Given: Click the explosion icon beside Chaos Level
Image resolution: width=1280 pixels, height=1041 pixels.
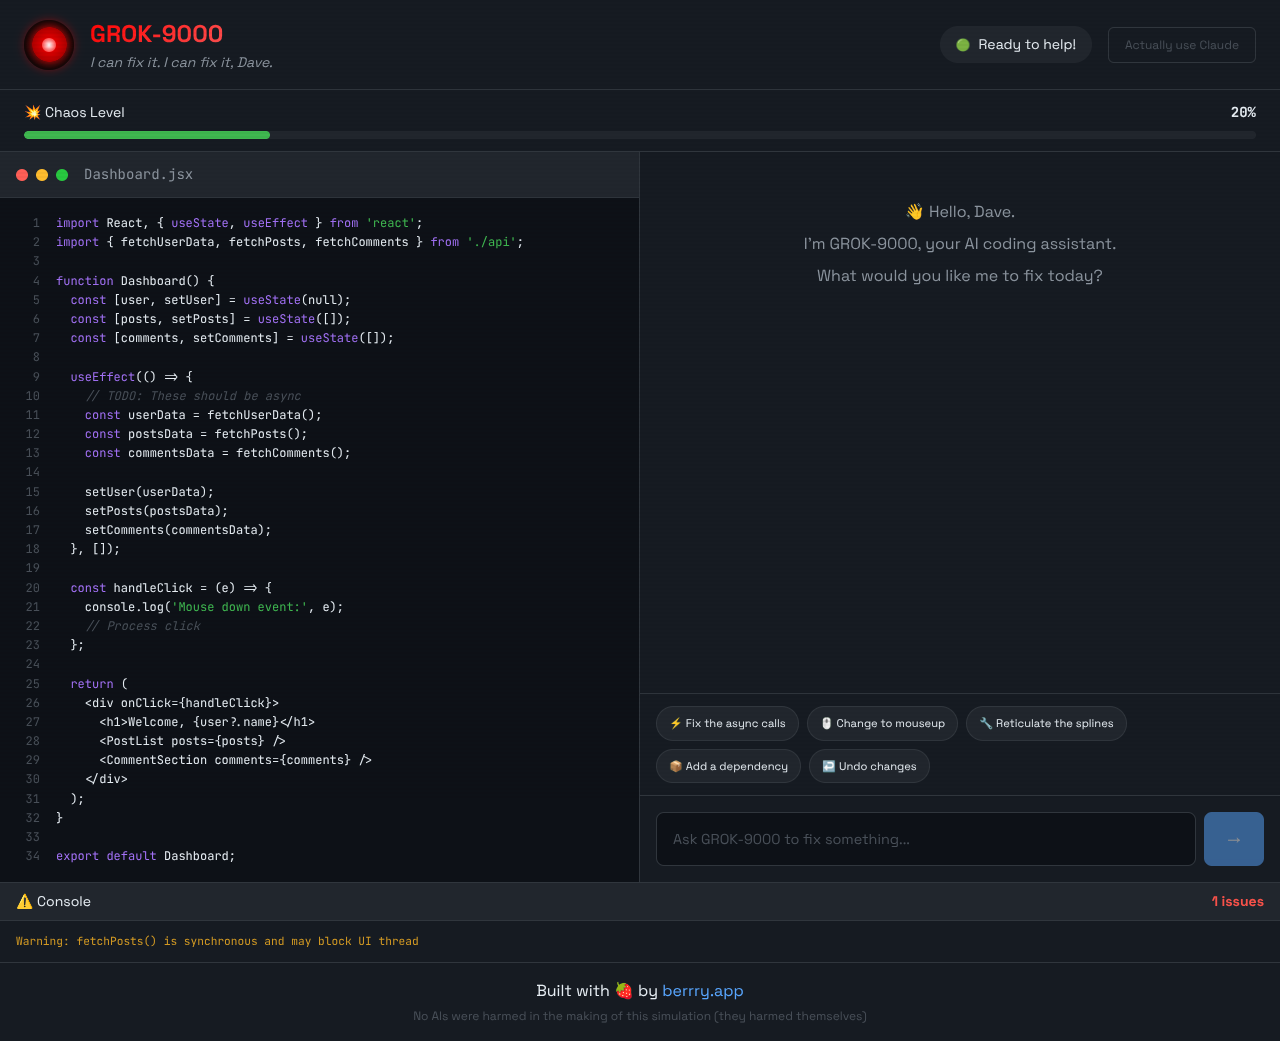Looking at the screenshot, I should pos(32,112).
